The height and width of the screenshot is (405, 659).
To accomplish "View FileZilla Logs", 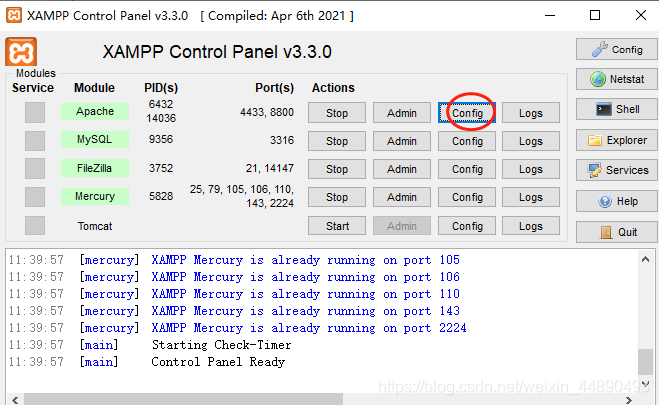I will point(531,169).
